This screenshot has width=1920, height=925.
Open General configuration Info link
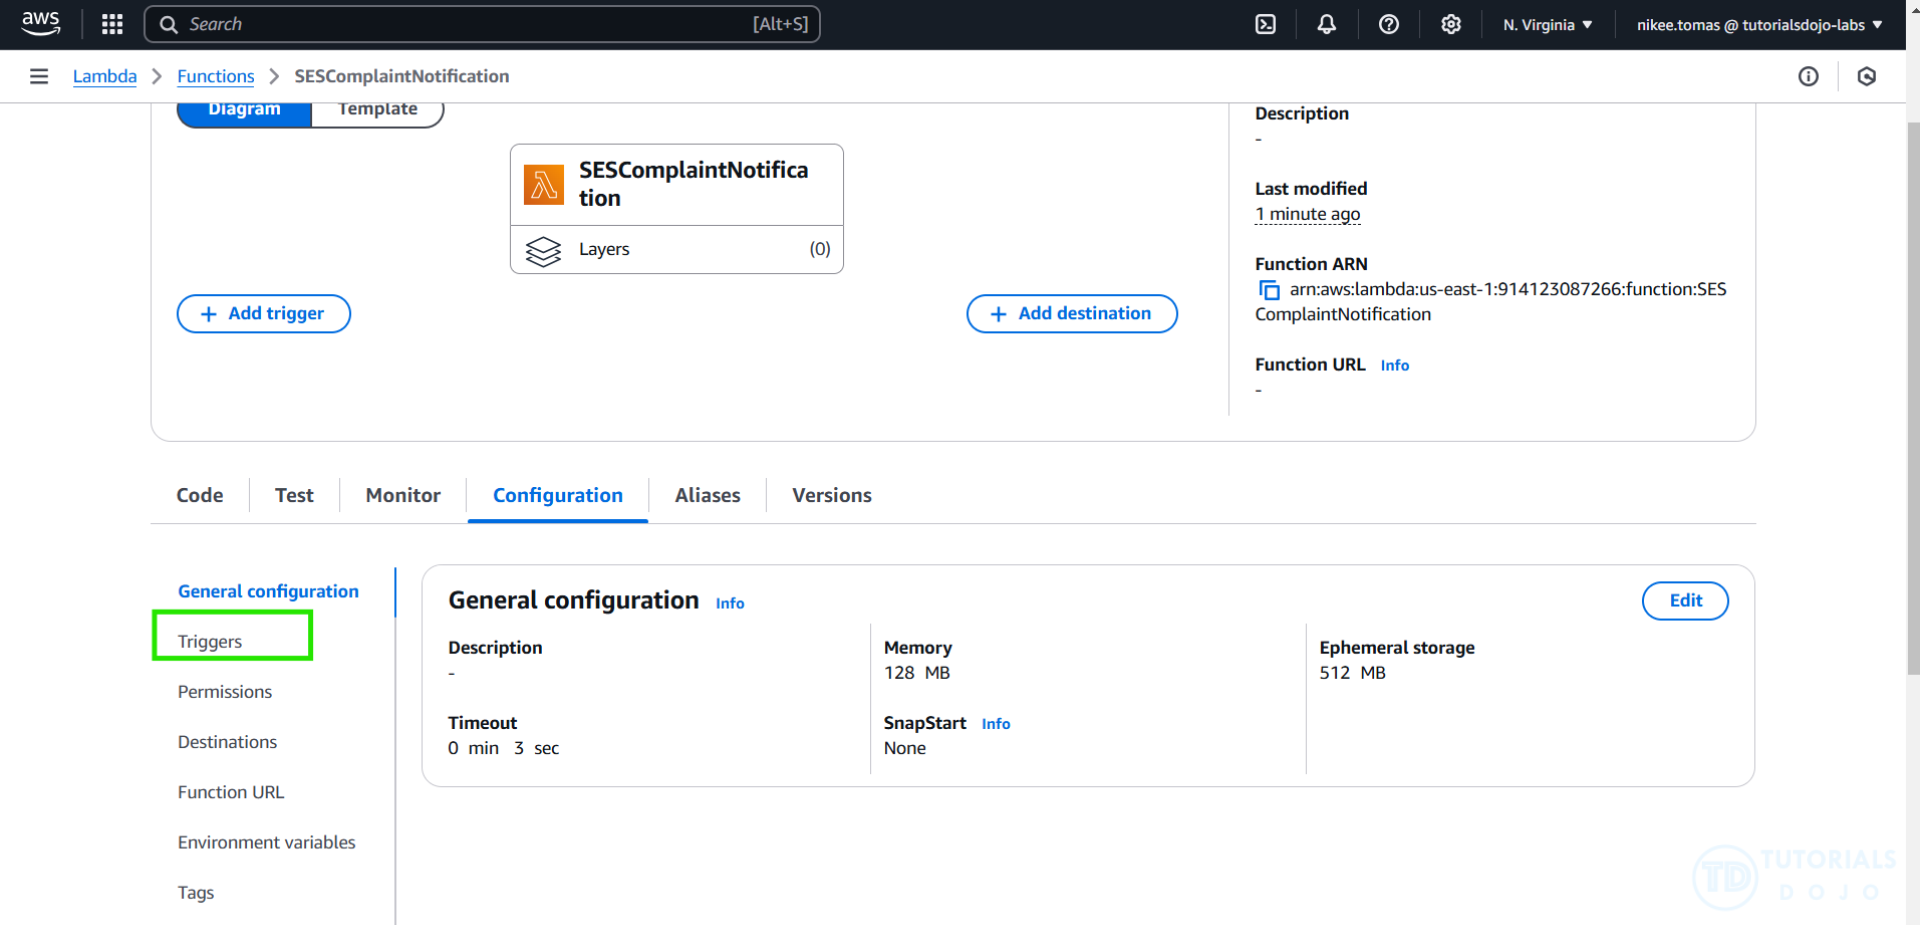click(730, 603)
